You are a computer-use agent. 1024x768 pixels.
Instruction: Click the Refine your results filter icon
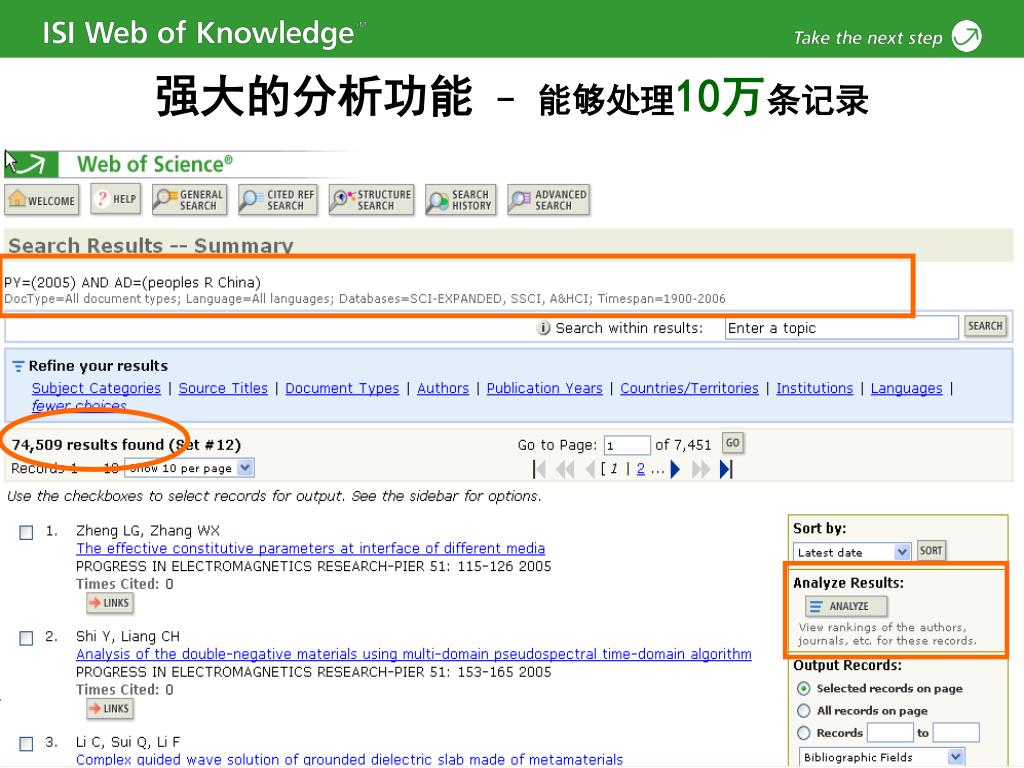(18, 366)
